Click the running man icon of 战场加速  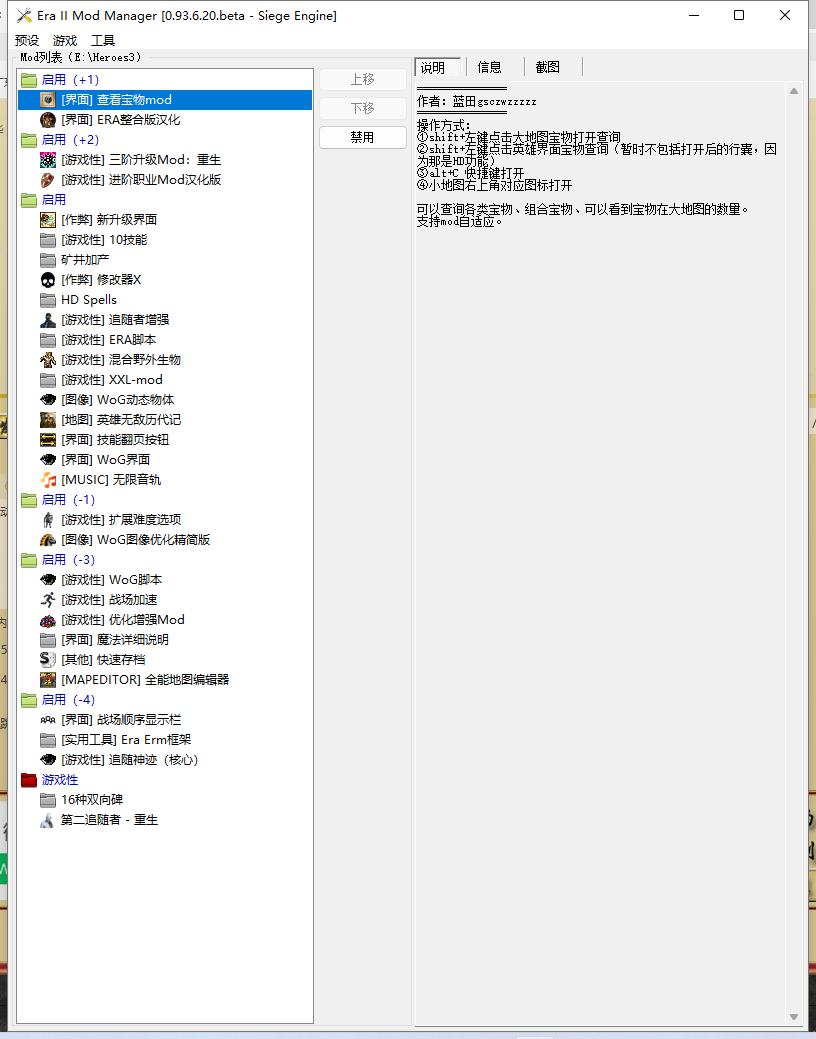tap(48, 600)
